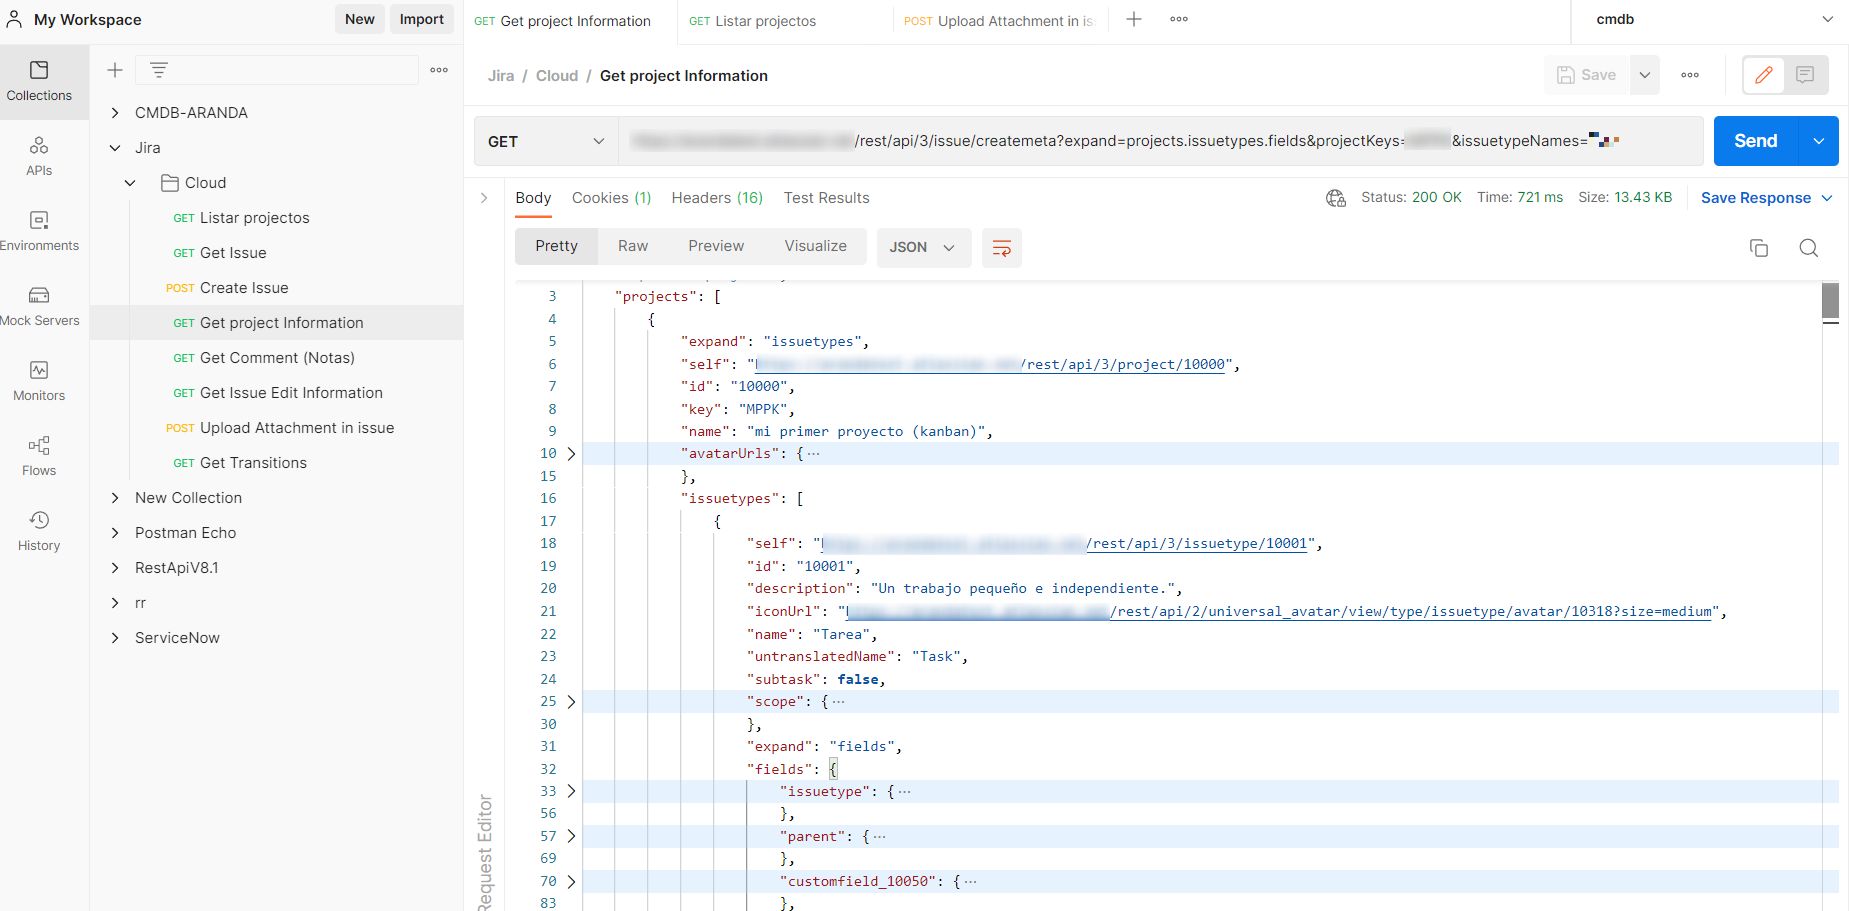
Task: Open the Save button dropdown arrow
Action: [1645, 75]
